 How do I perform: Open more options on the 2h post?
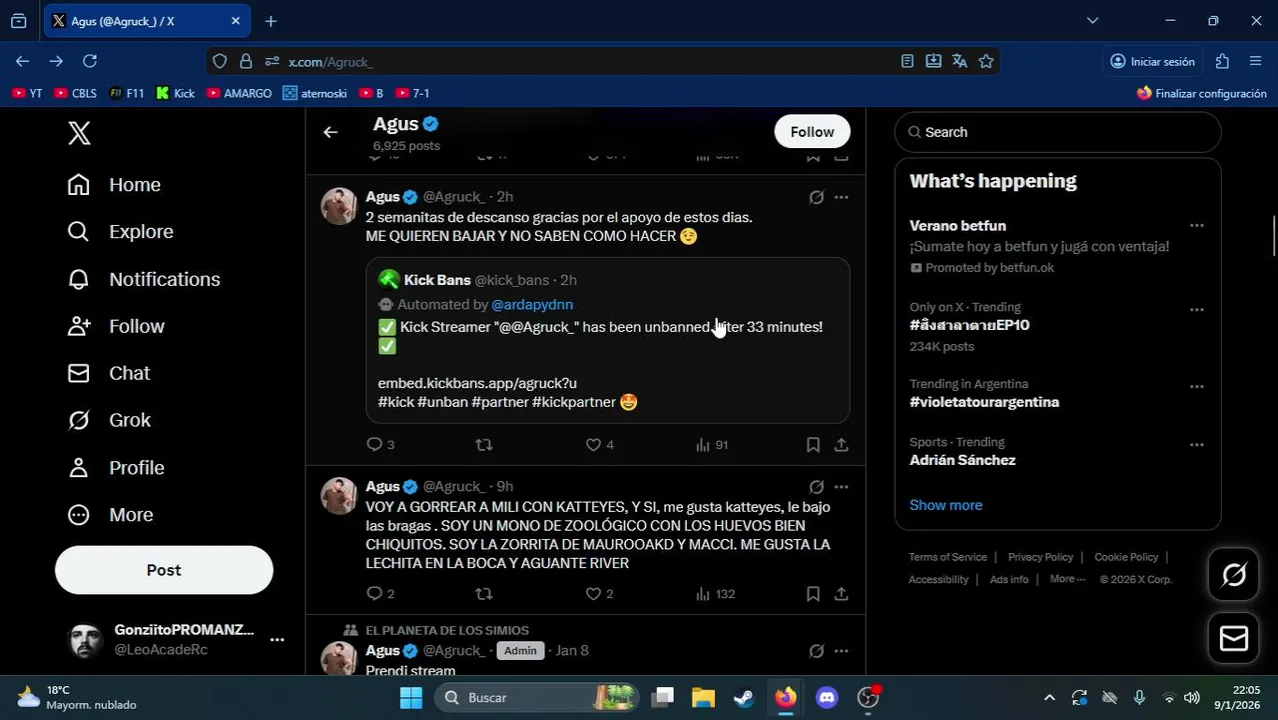(x=841, y=197)
